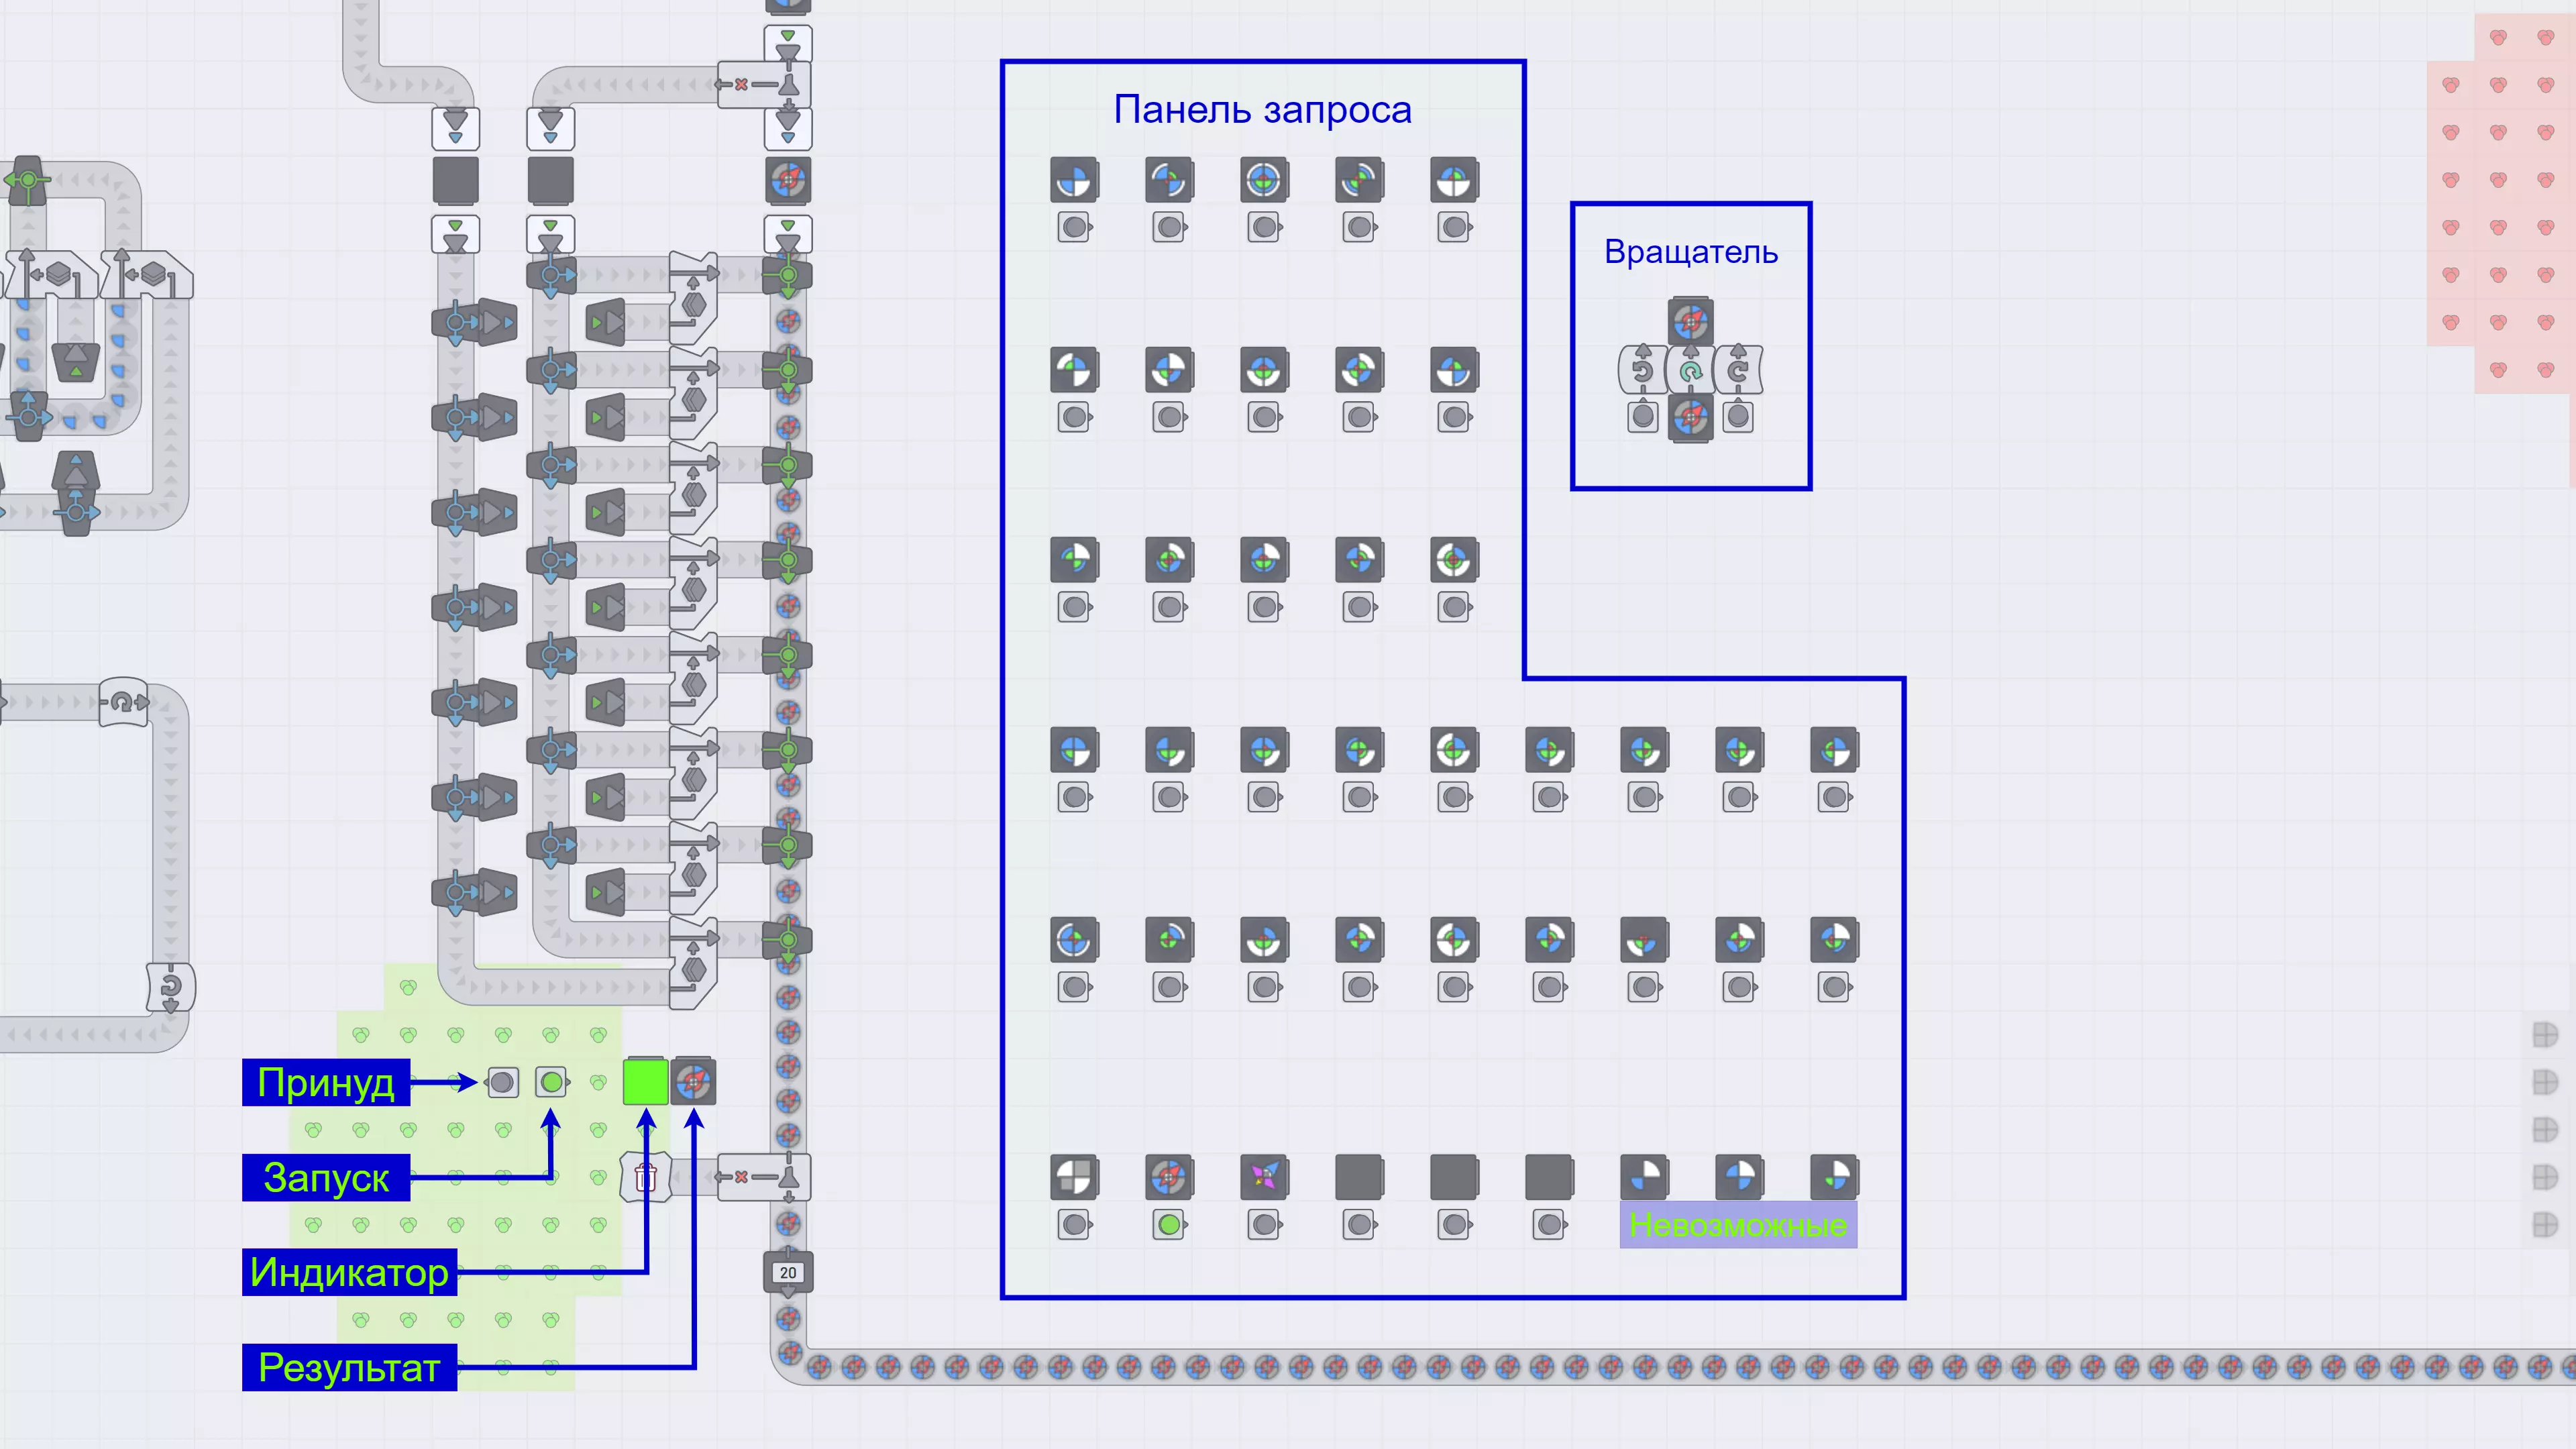Screen dimensions: 2576x1449
Task: Click the trash building near the indicator
Action: point(645,1177)
